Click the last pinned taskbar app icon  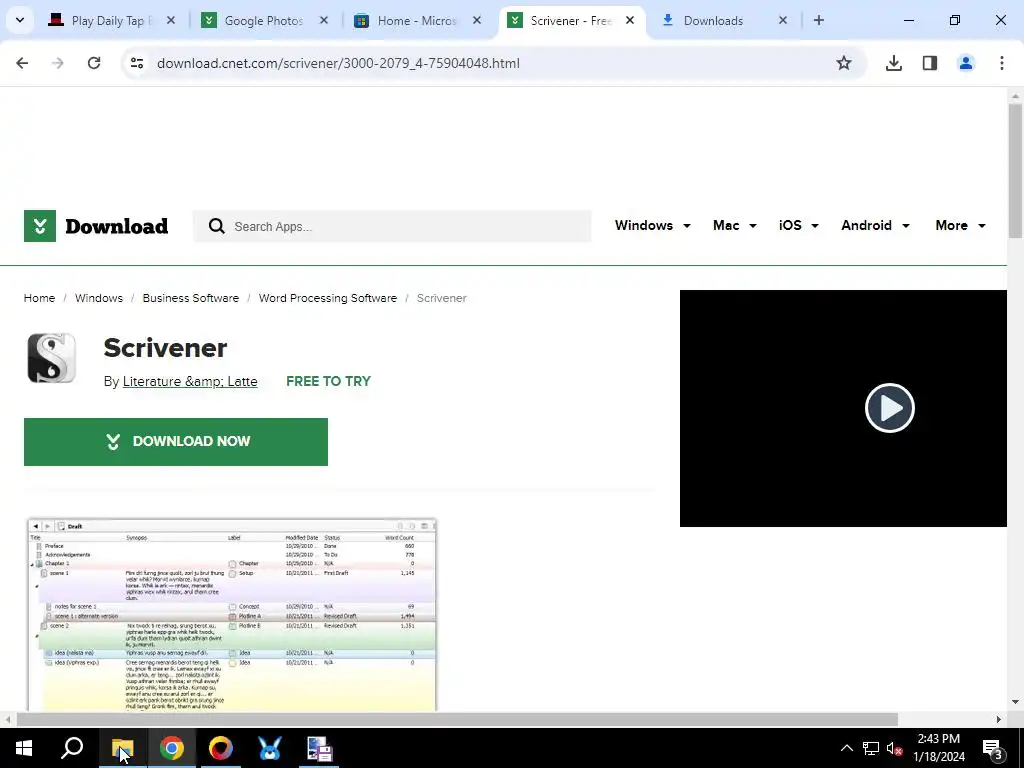click(x=319, y=748)
